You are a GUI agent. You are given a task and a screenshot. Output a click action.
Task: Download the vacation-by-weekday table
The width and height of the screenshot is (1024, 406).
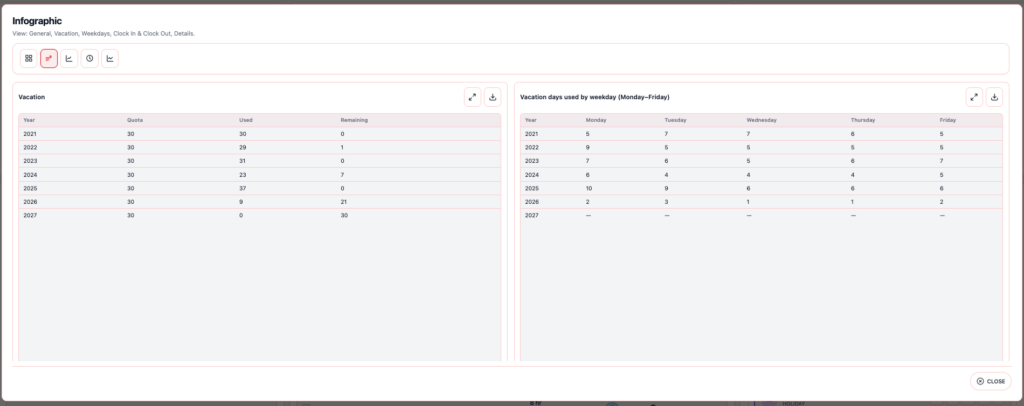click(994, 97)
